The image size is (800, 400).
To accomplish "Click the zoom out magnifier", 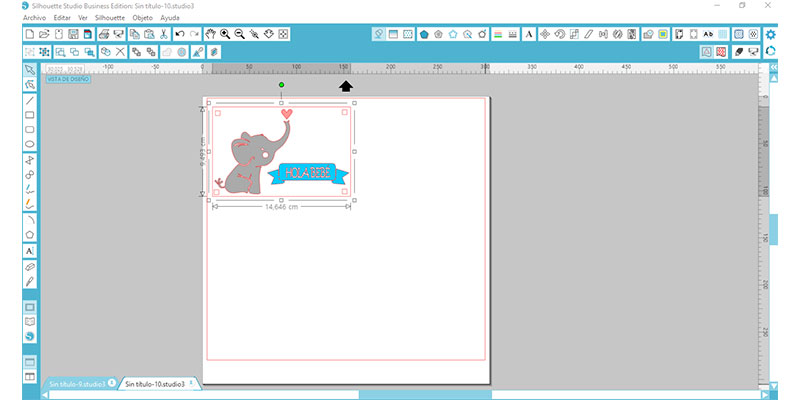I will [x=239, y=34].
